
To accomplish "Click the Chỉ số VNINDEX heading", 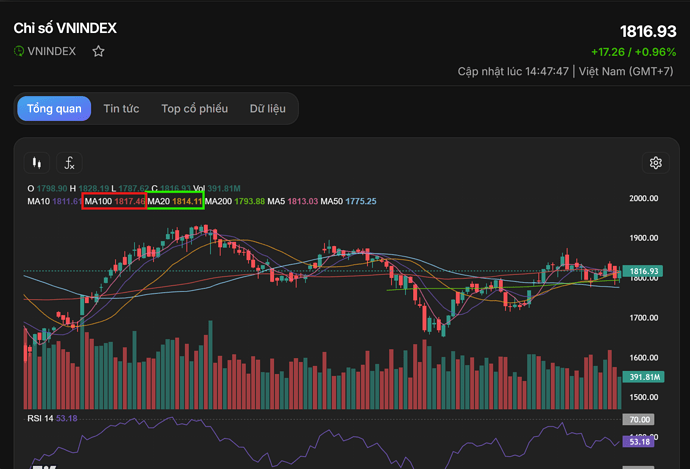I will pyautogui.click(x=65, y=28).
